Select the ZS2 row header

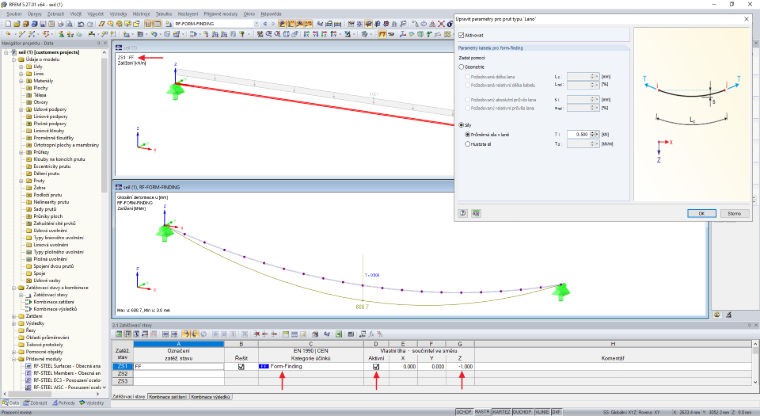tap(122, 374)
